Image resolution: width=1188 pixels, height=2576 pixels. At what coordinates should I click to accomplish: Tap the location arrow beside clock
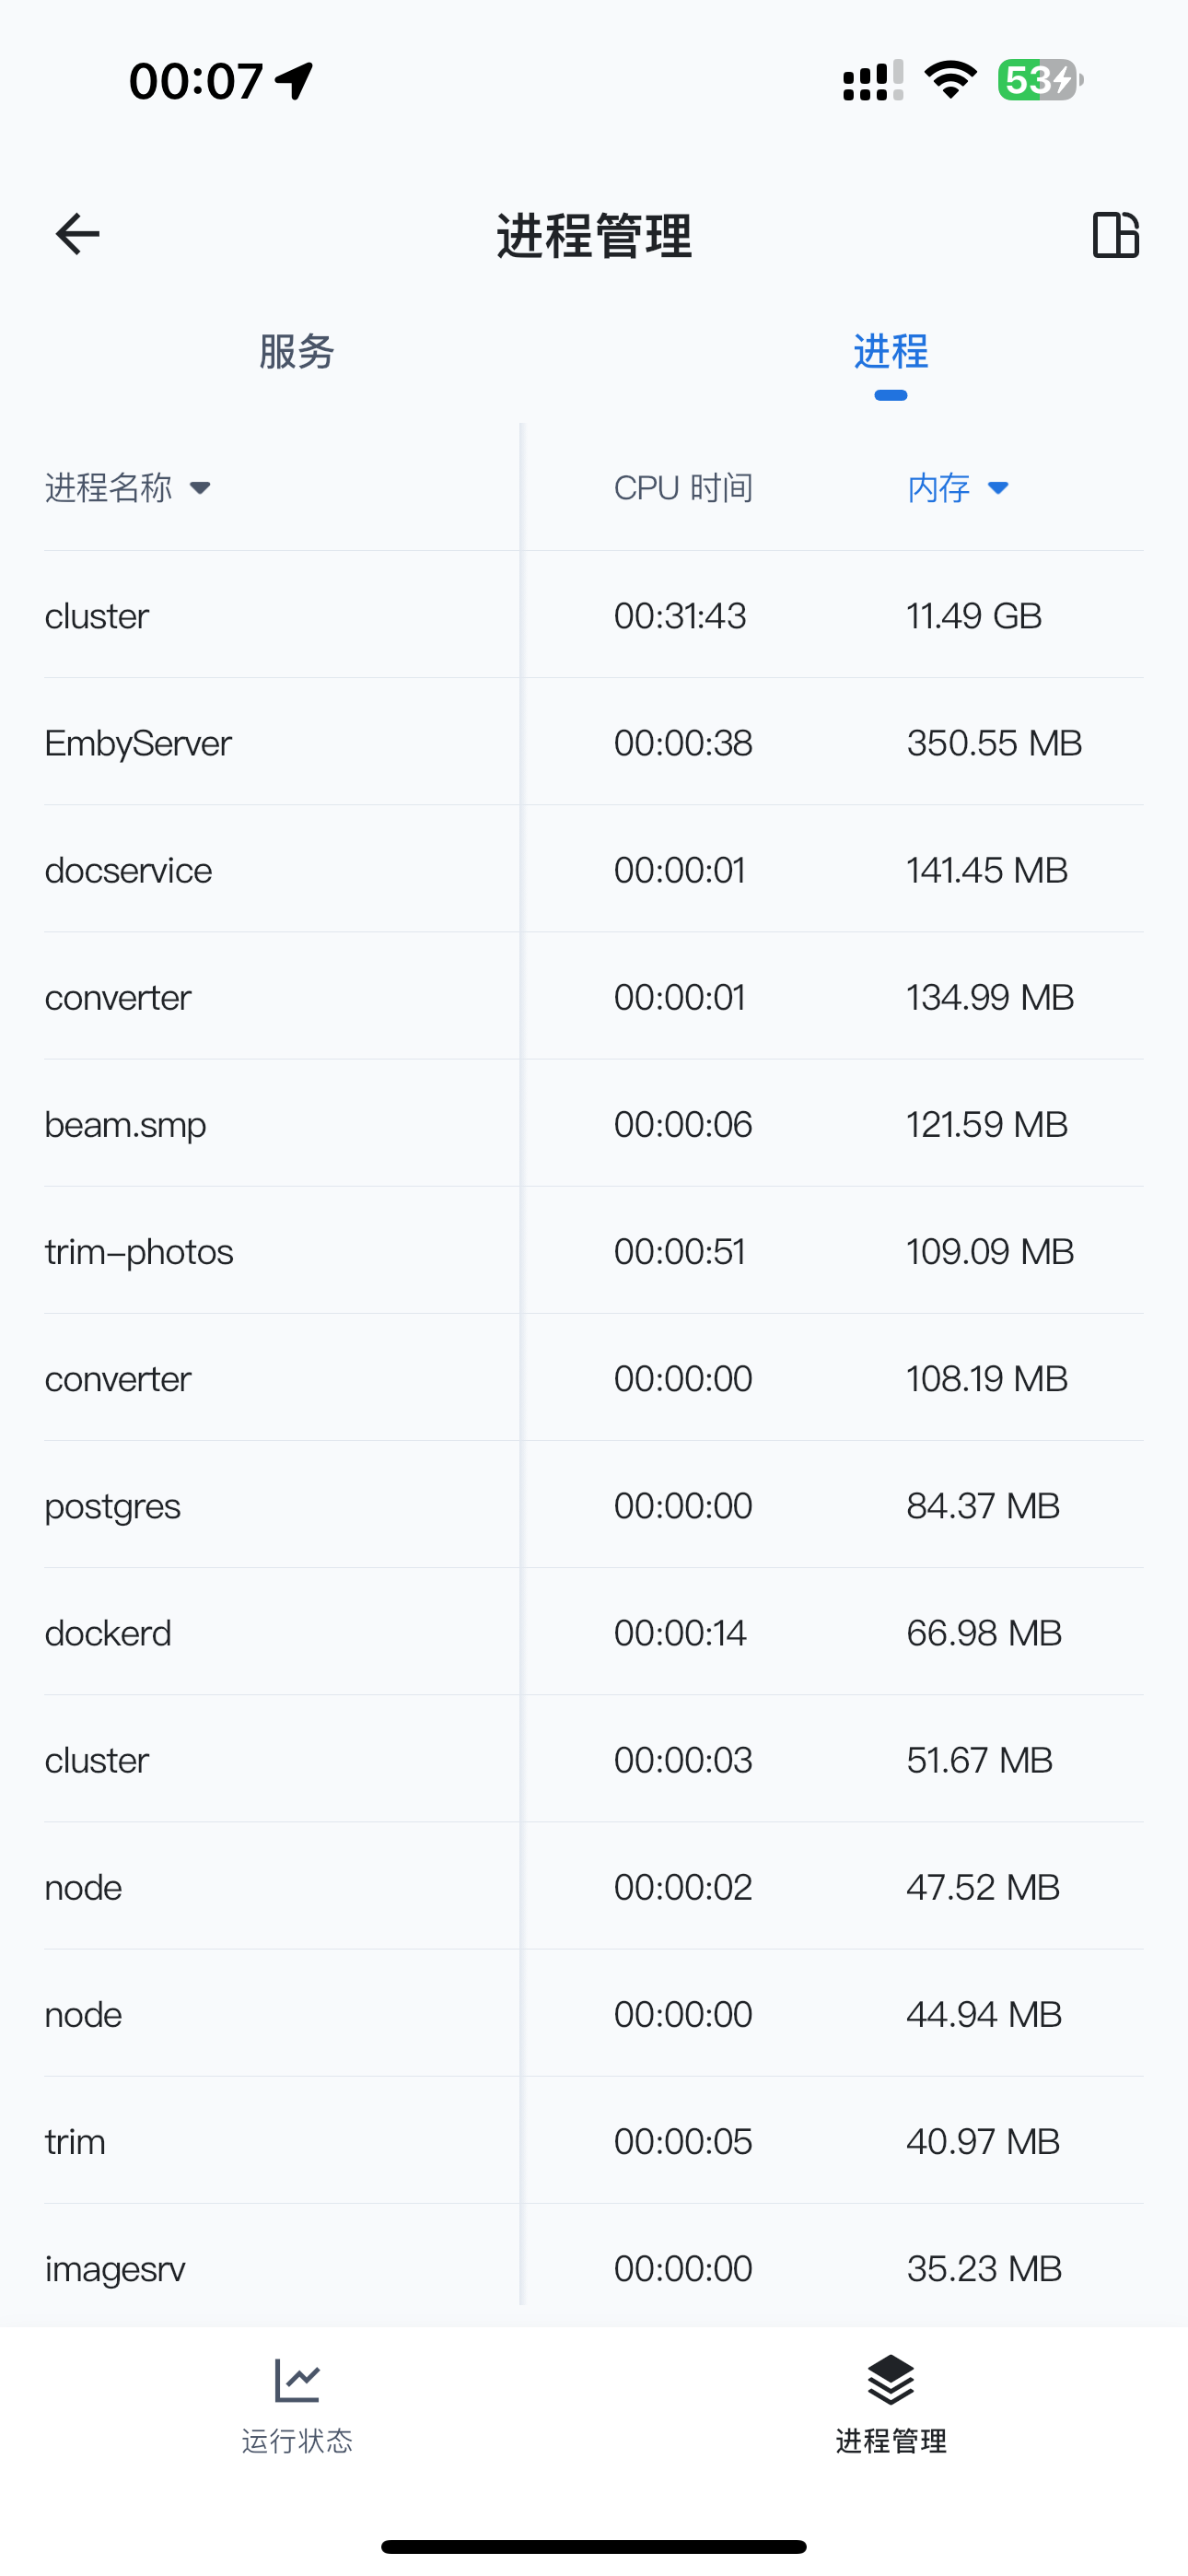tap(294, 81)
